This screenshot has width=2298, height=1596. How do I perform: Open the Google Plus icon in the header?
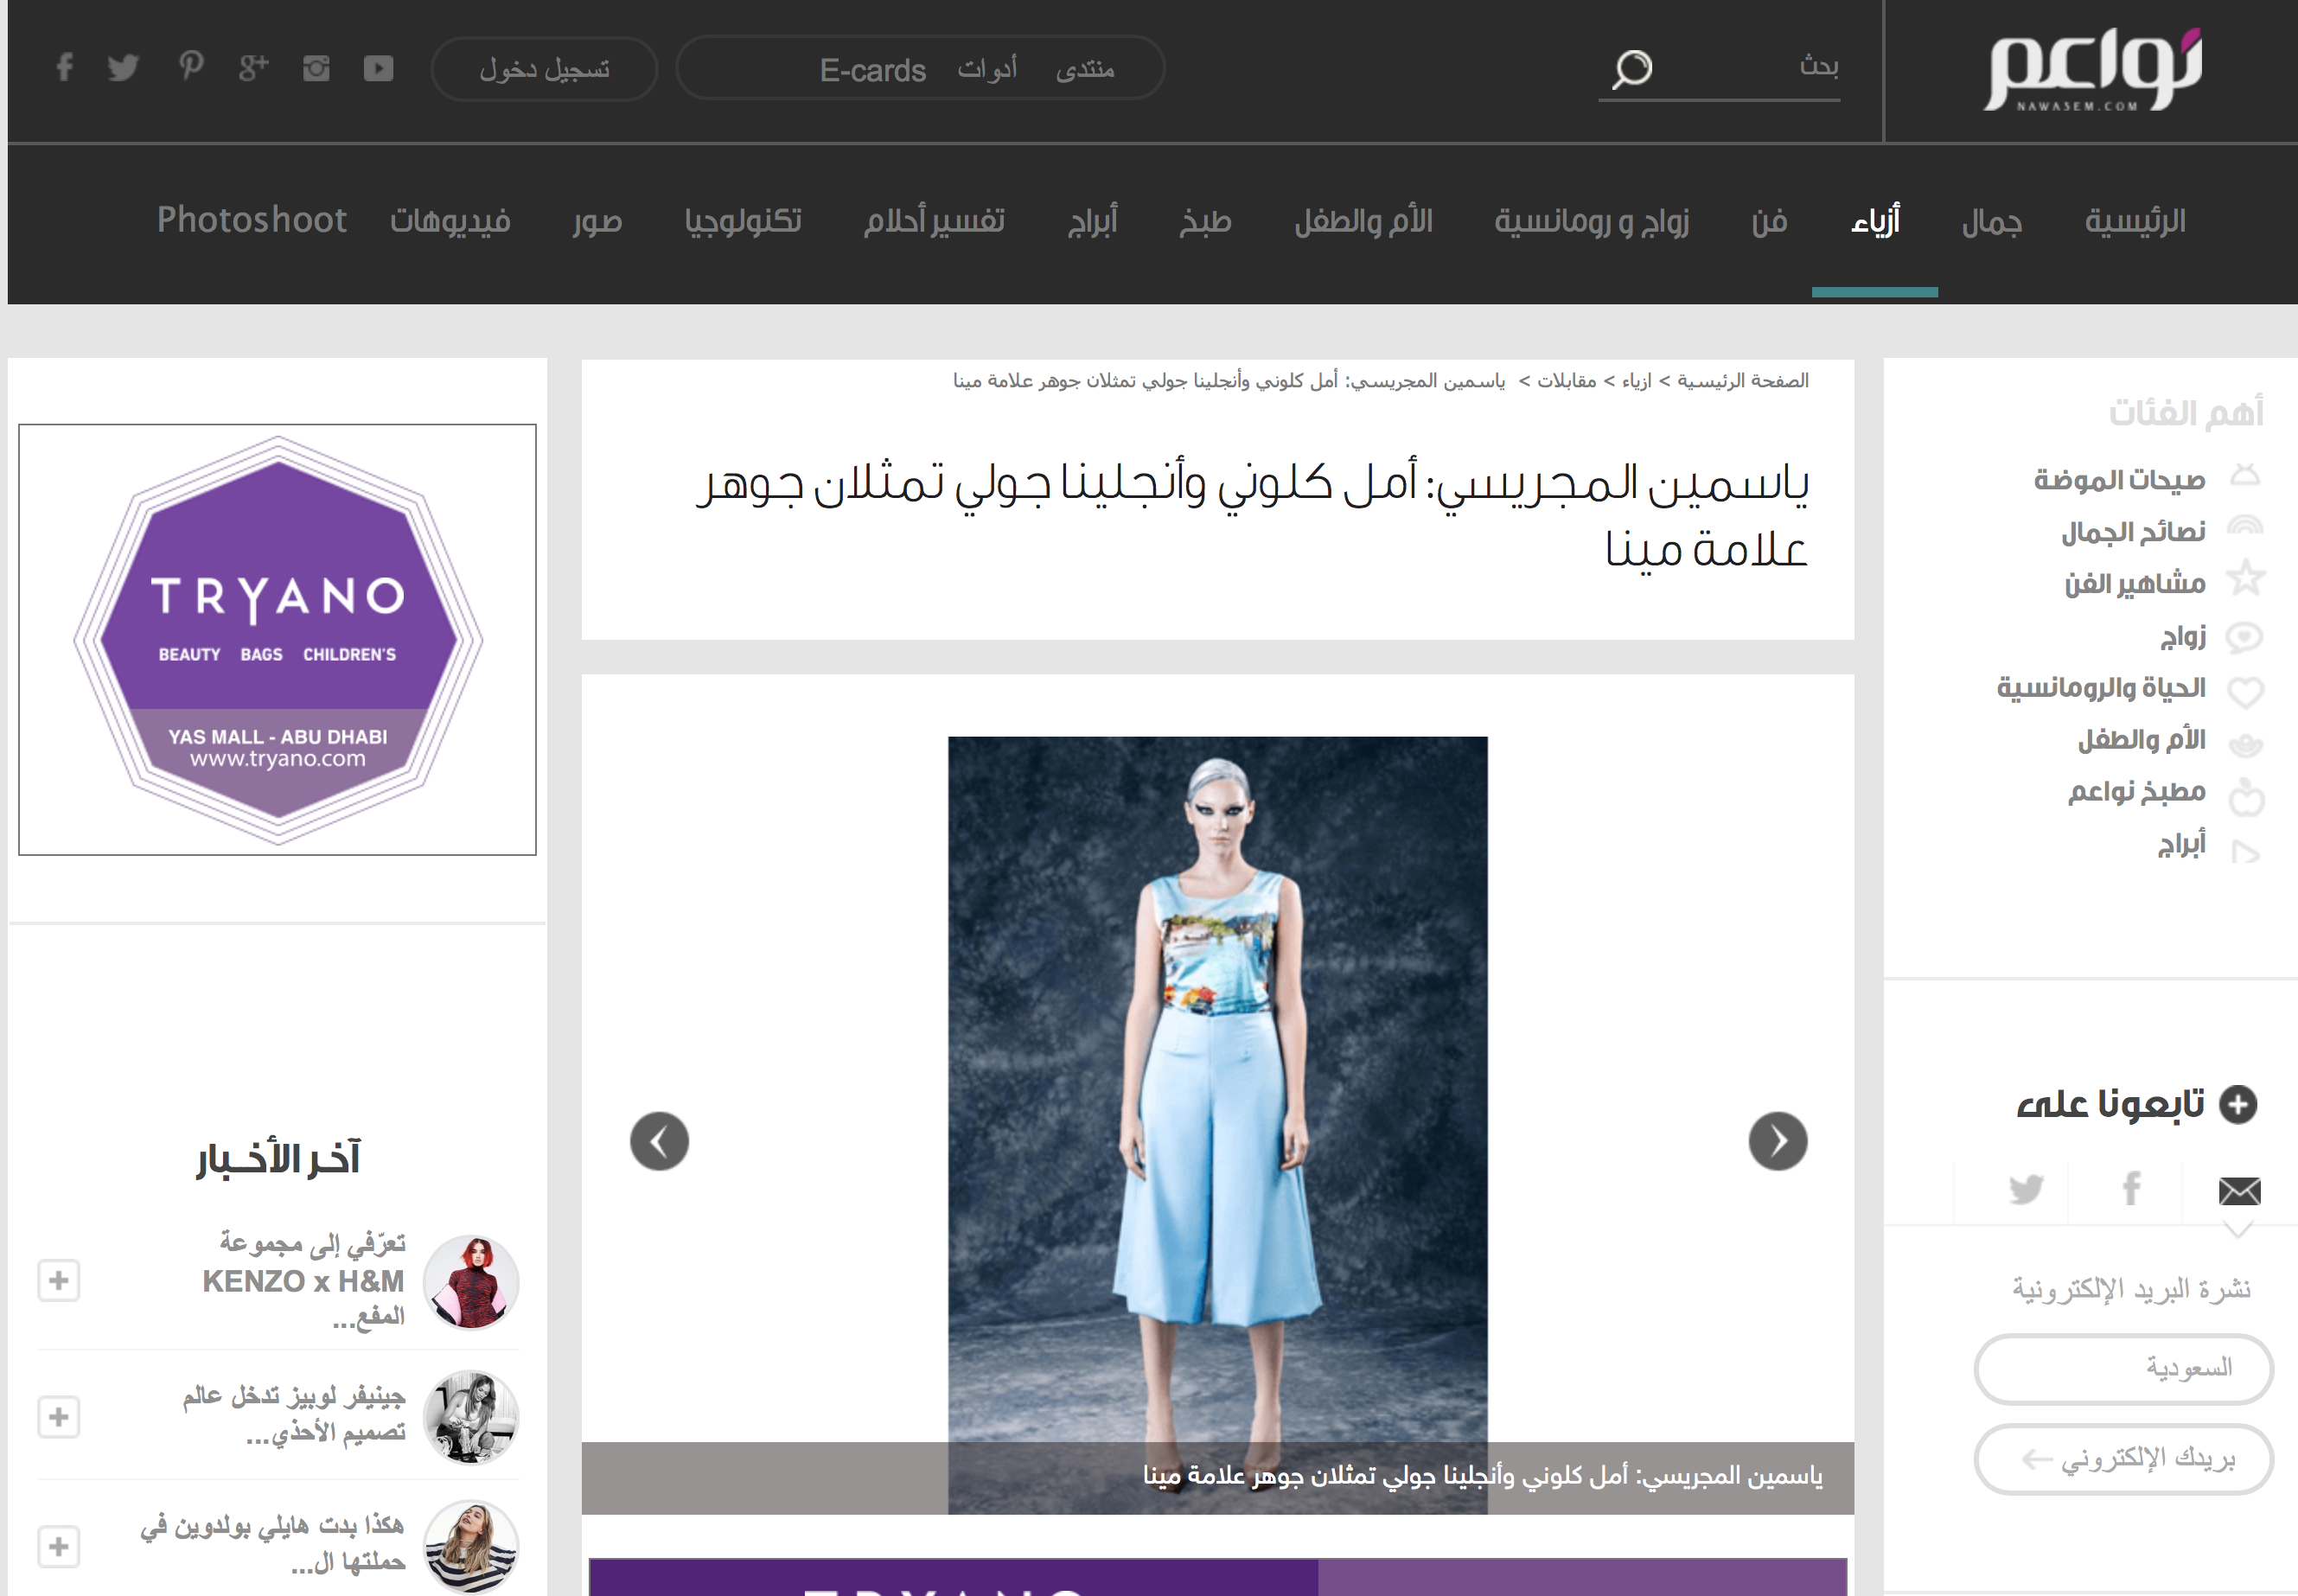point(254,68)
